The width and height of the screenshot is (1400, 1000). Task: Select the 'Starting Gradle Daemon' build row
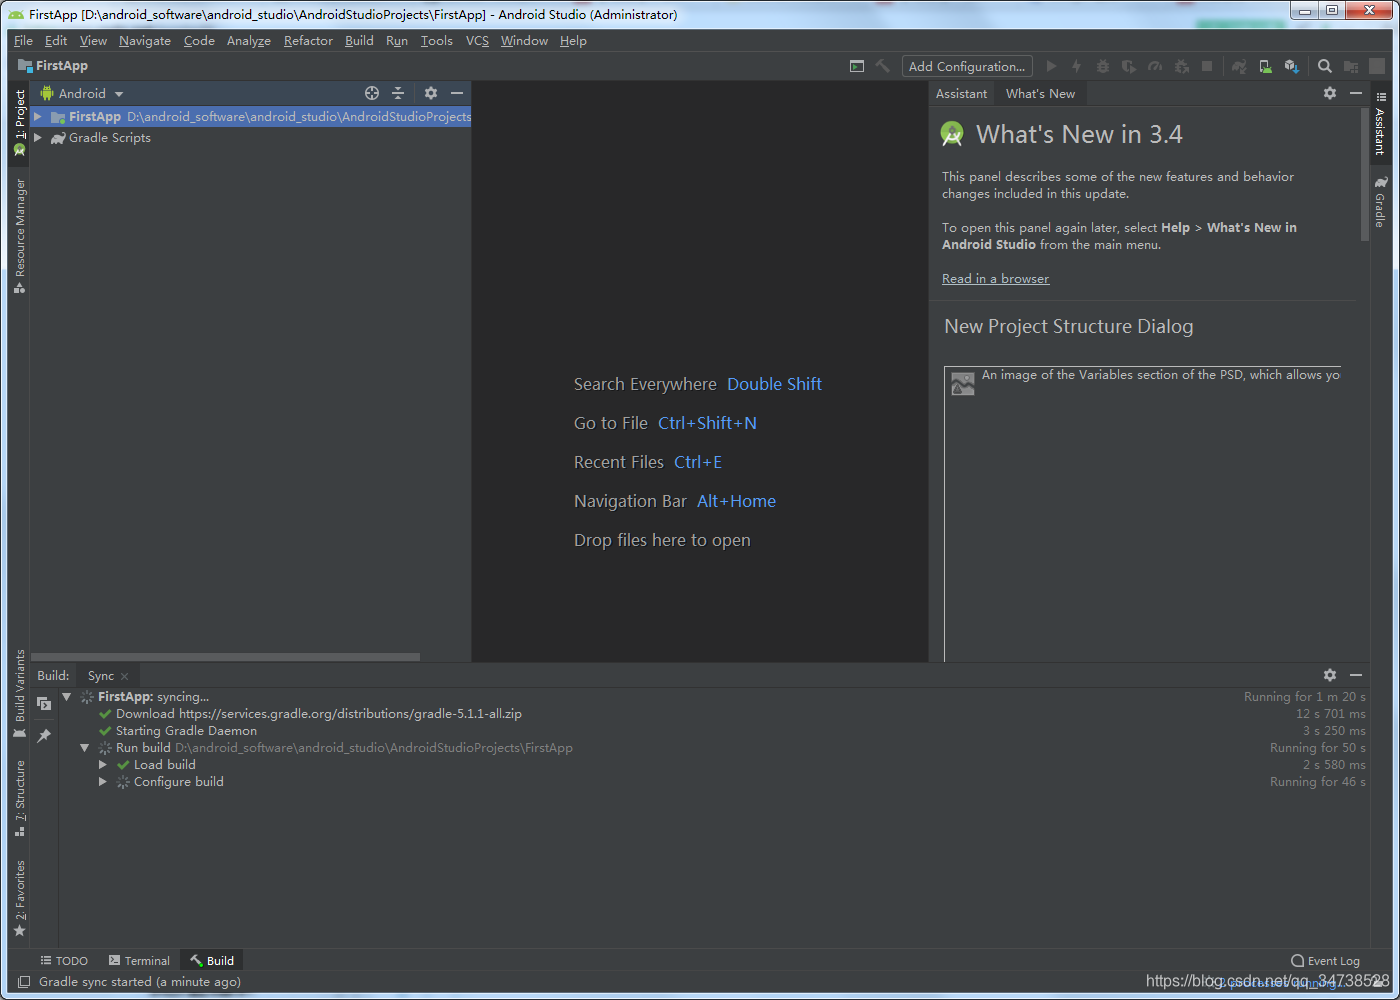click(713, 731)
